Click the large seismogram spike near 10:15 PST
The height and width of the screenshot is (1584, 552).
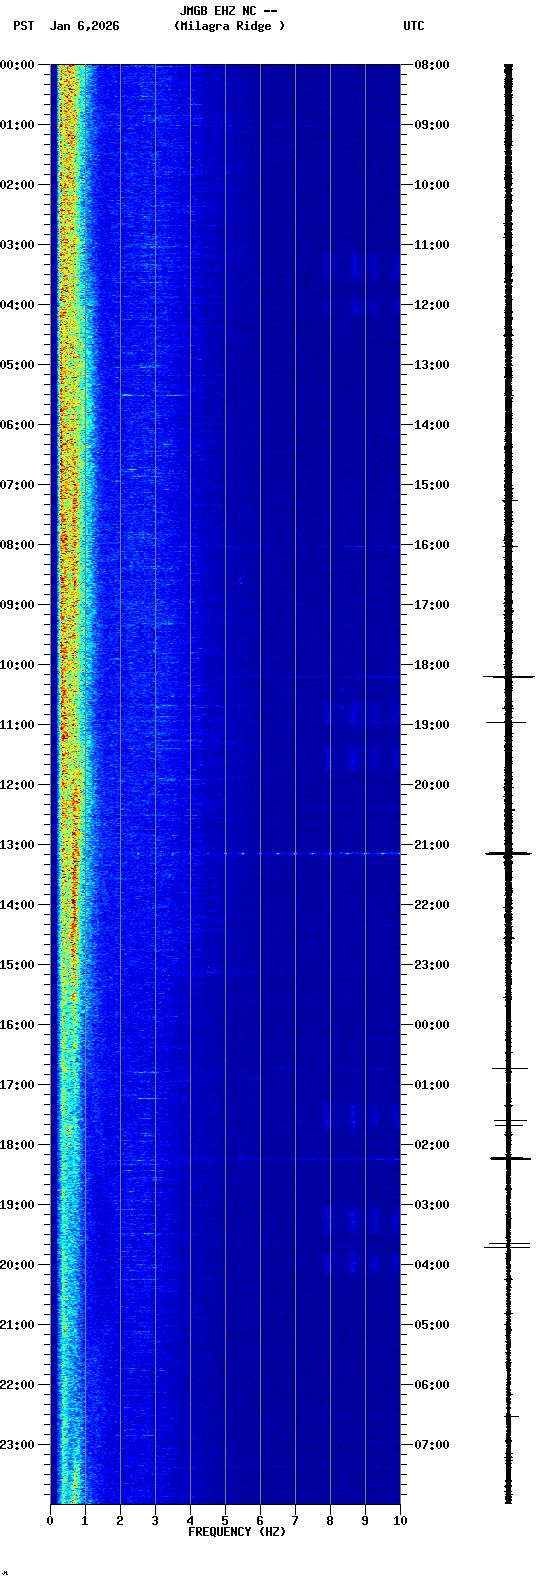(x=508, y=677)
